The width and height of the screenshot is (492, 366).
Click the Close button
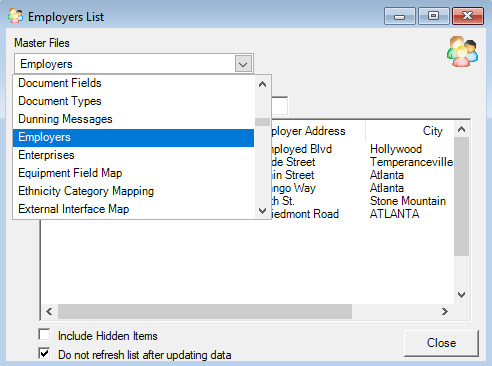click(441, 343)
